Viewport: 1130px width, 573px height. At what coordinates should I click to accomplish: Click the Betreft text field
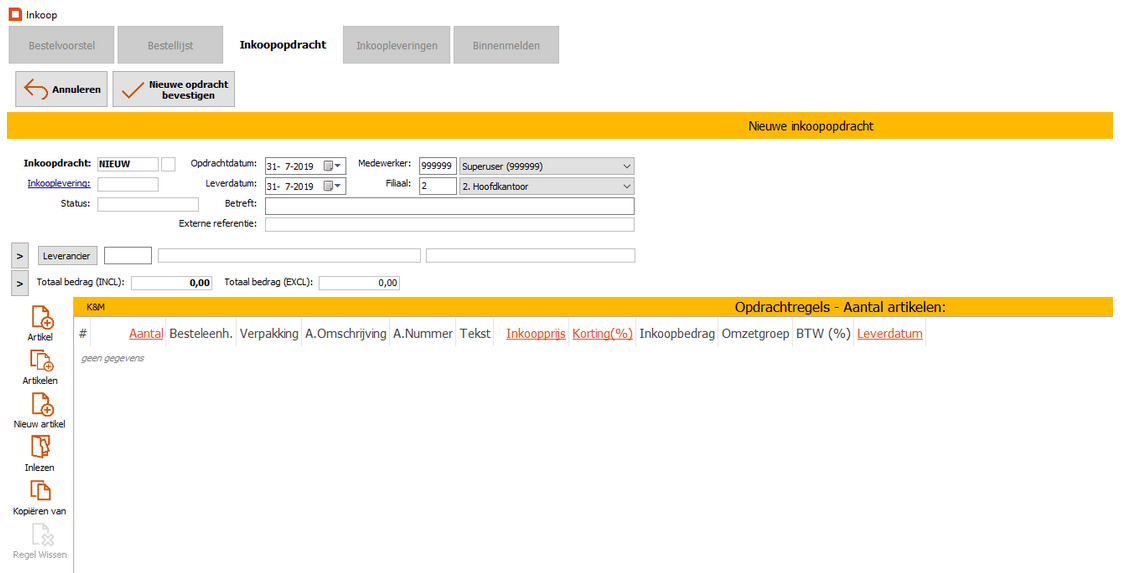tap(449, 206)
